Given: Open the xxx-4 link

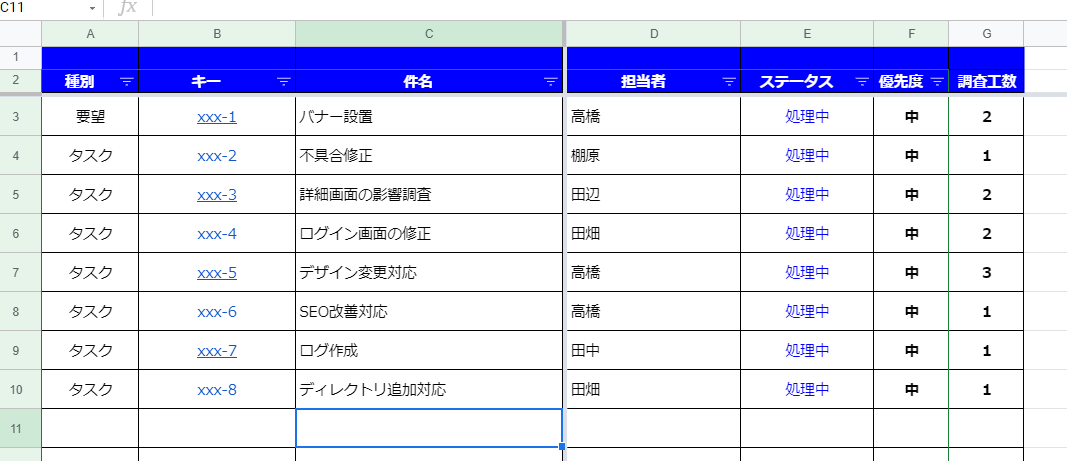Looking at the screenshot, I should click(217, 234).
